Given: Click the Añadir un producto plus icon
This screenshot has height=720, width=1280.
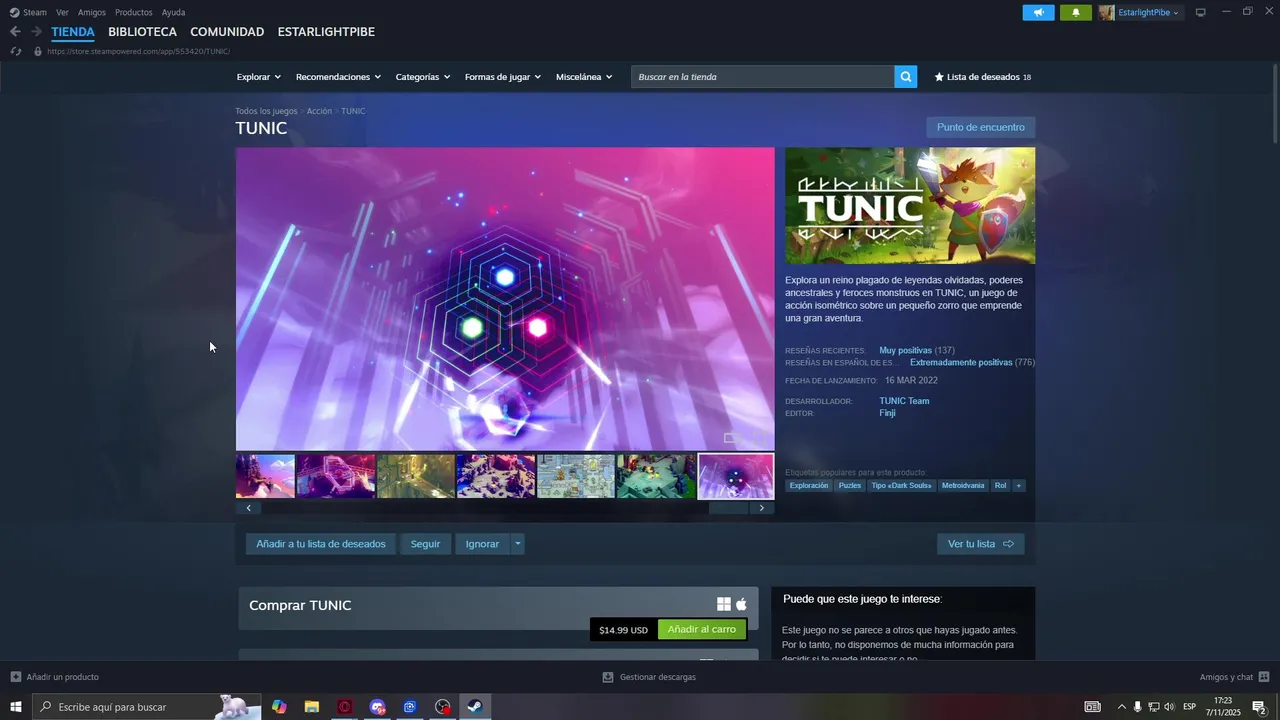Looking at the screenshot, I should [x=15, y=677].
